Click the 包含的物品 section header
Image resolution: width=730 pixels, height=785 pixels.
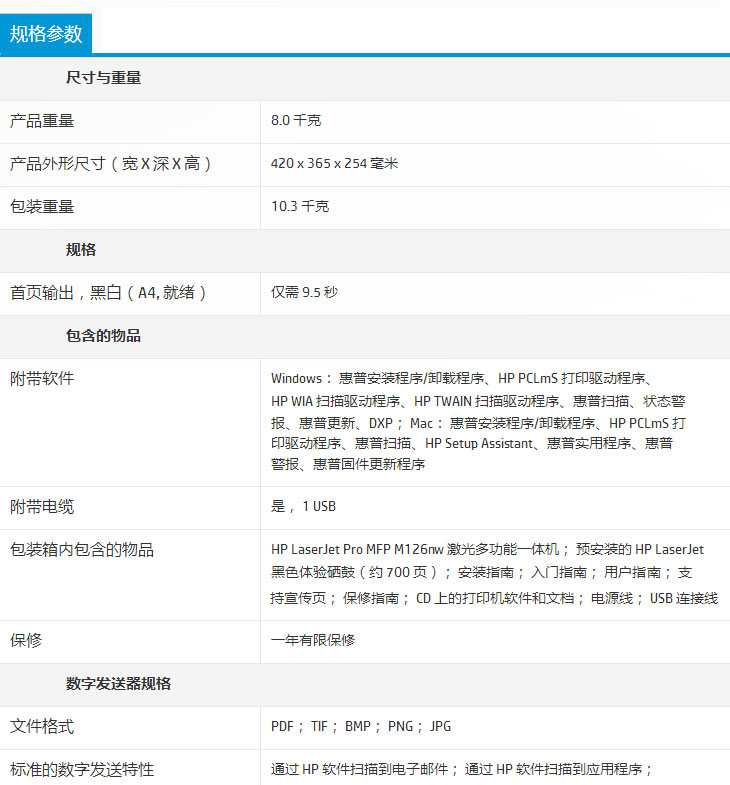[x=103, y=336]
